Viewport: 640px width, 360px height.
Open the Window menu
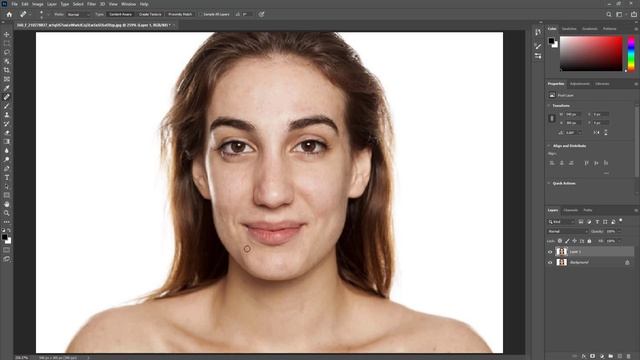[129, 4]
